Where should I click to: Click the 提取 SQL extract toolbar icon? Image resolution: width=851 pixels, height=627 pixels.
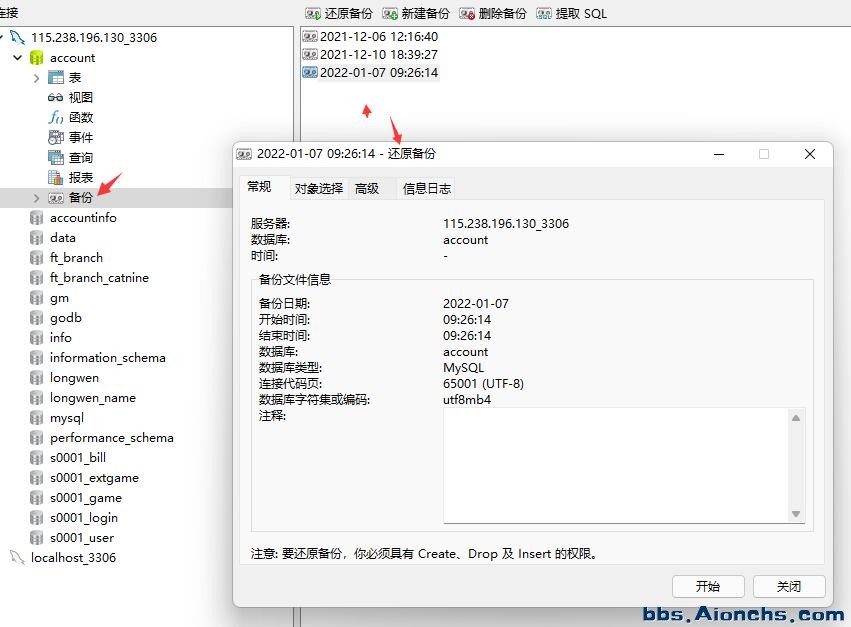(x=544, y=14)
